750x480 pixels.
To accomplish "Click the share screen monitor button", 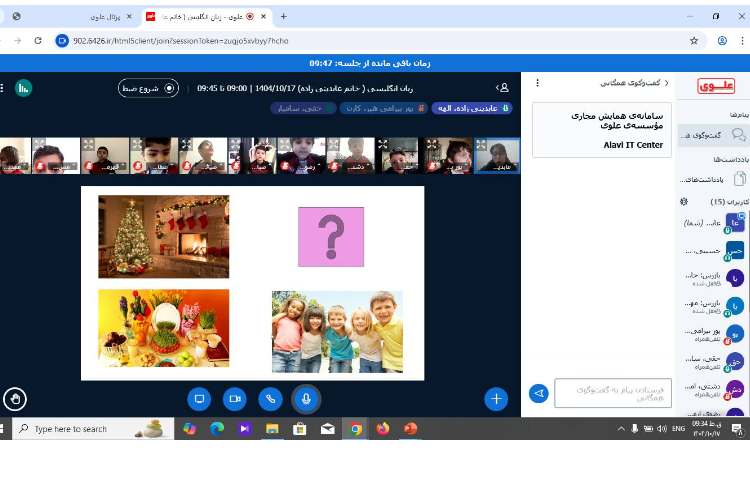I will coord(199,399).
